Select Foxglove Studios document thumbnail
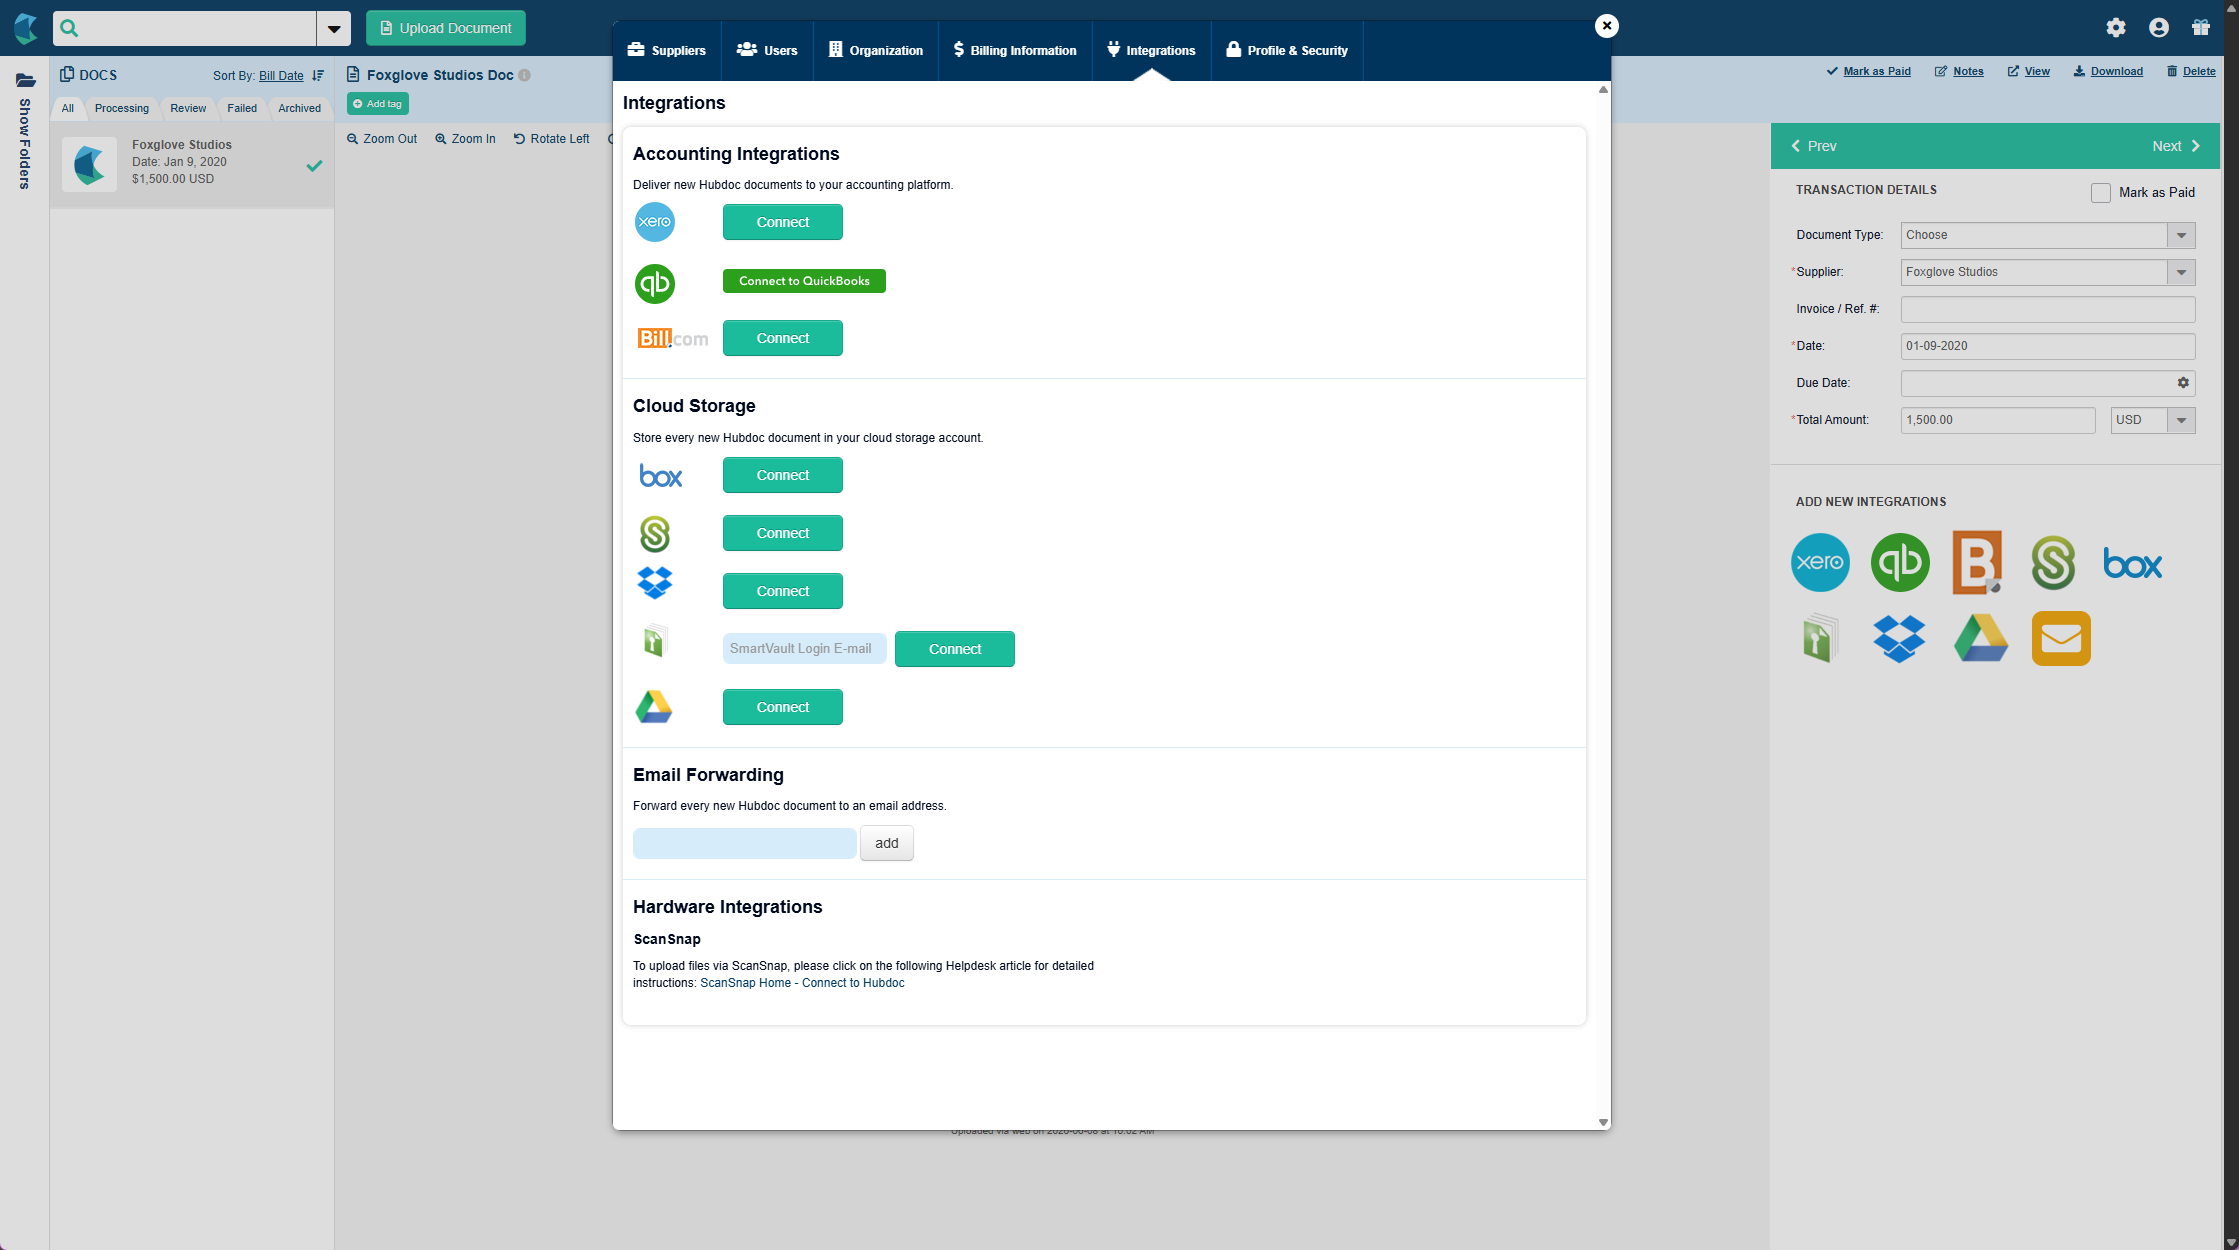Image resolution: width=2239 pixels, height=1250 pixels. pyautogui.click(x=90, y=164)
